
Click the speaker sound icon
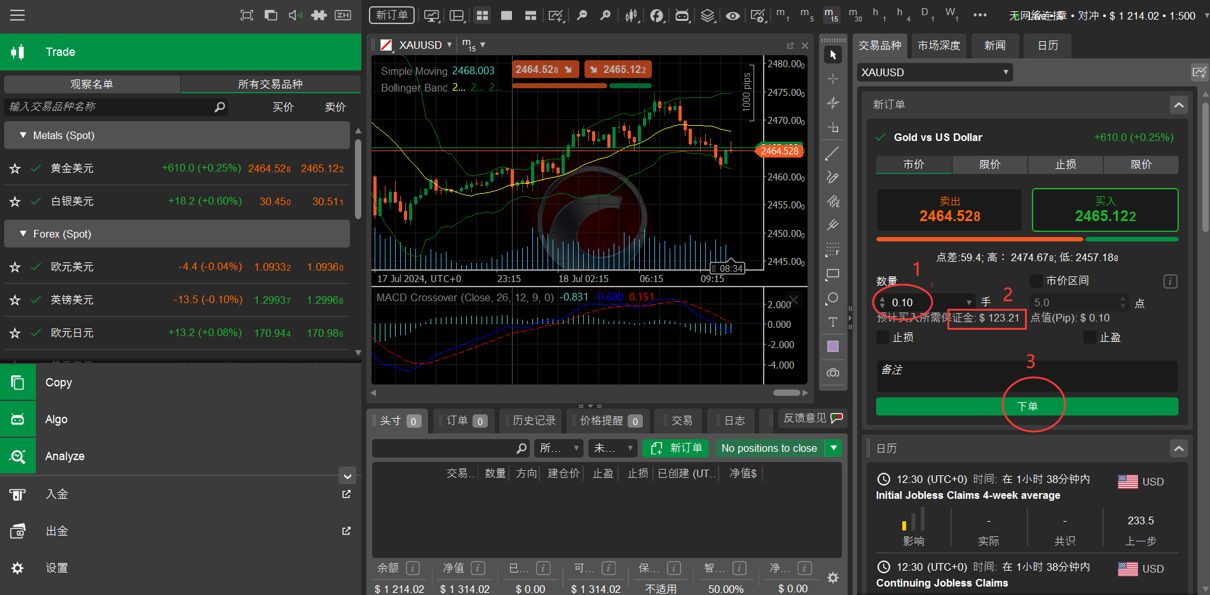click(295, 15)
